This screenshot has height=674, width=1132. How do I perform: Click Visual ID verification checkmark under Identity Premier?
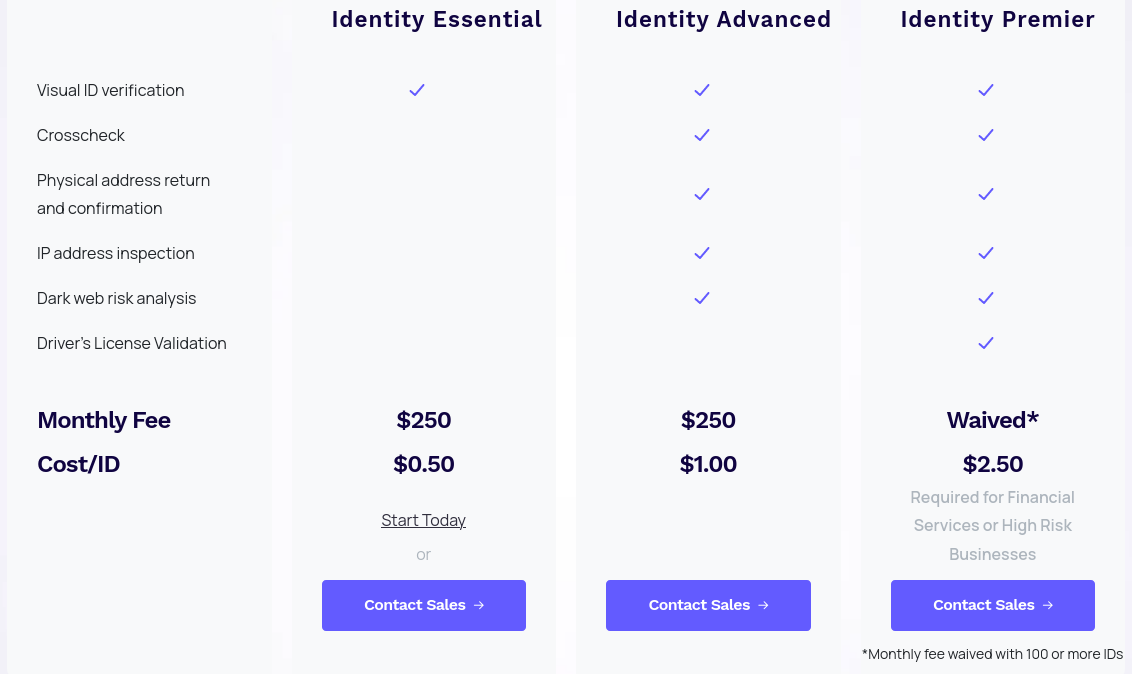click(985, 90)
